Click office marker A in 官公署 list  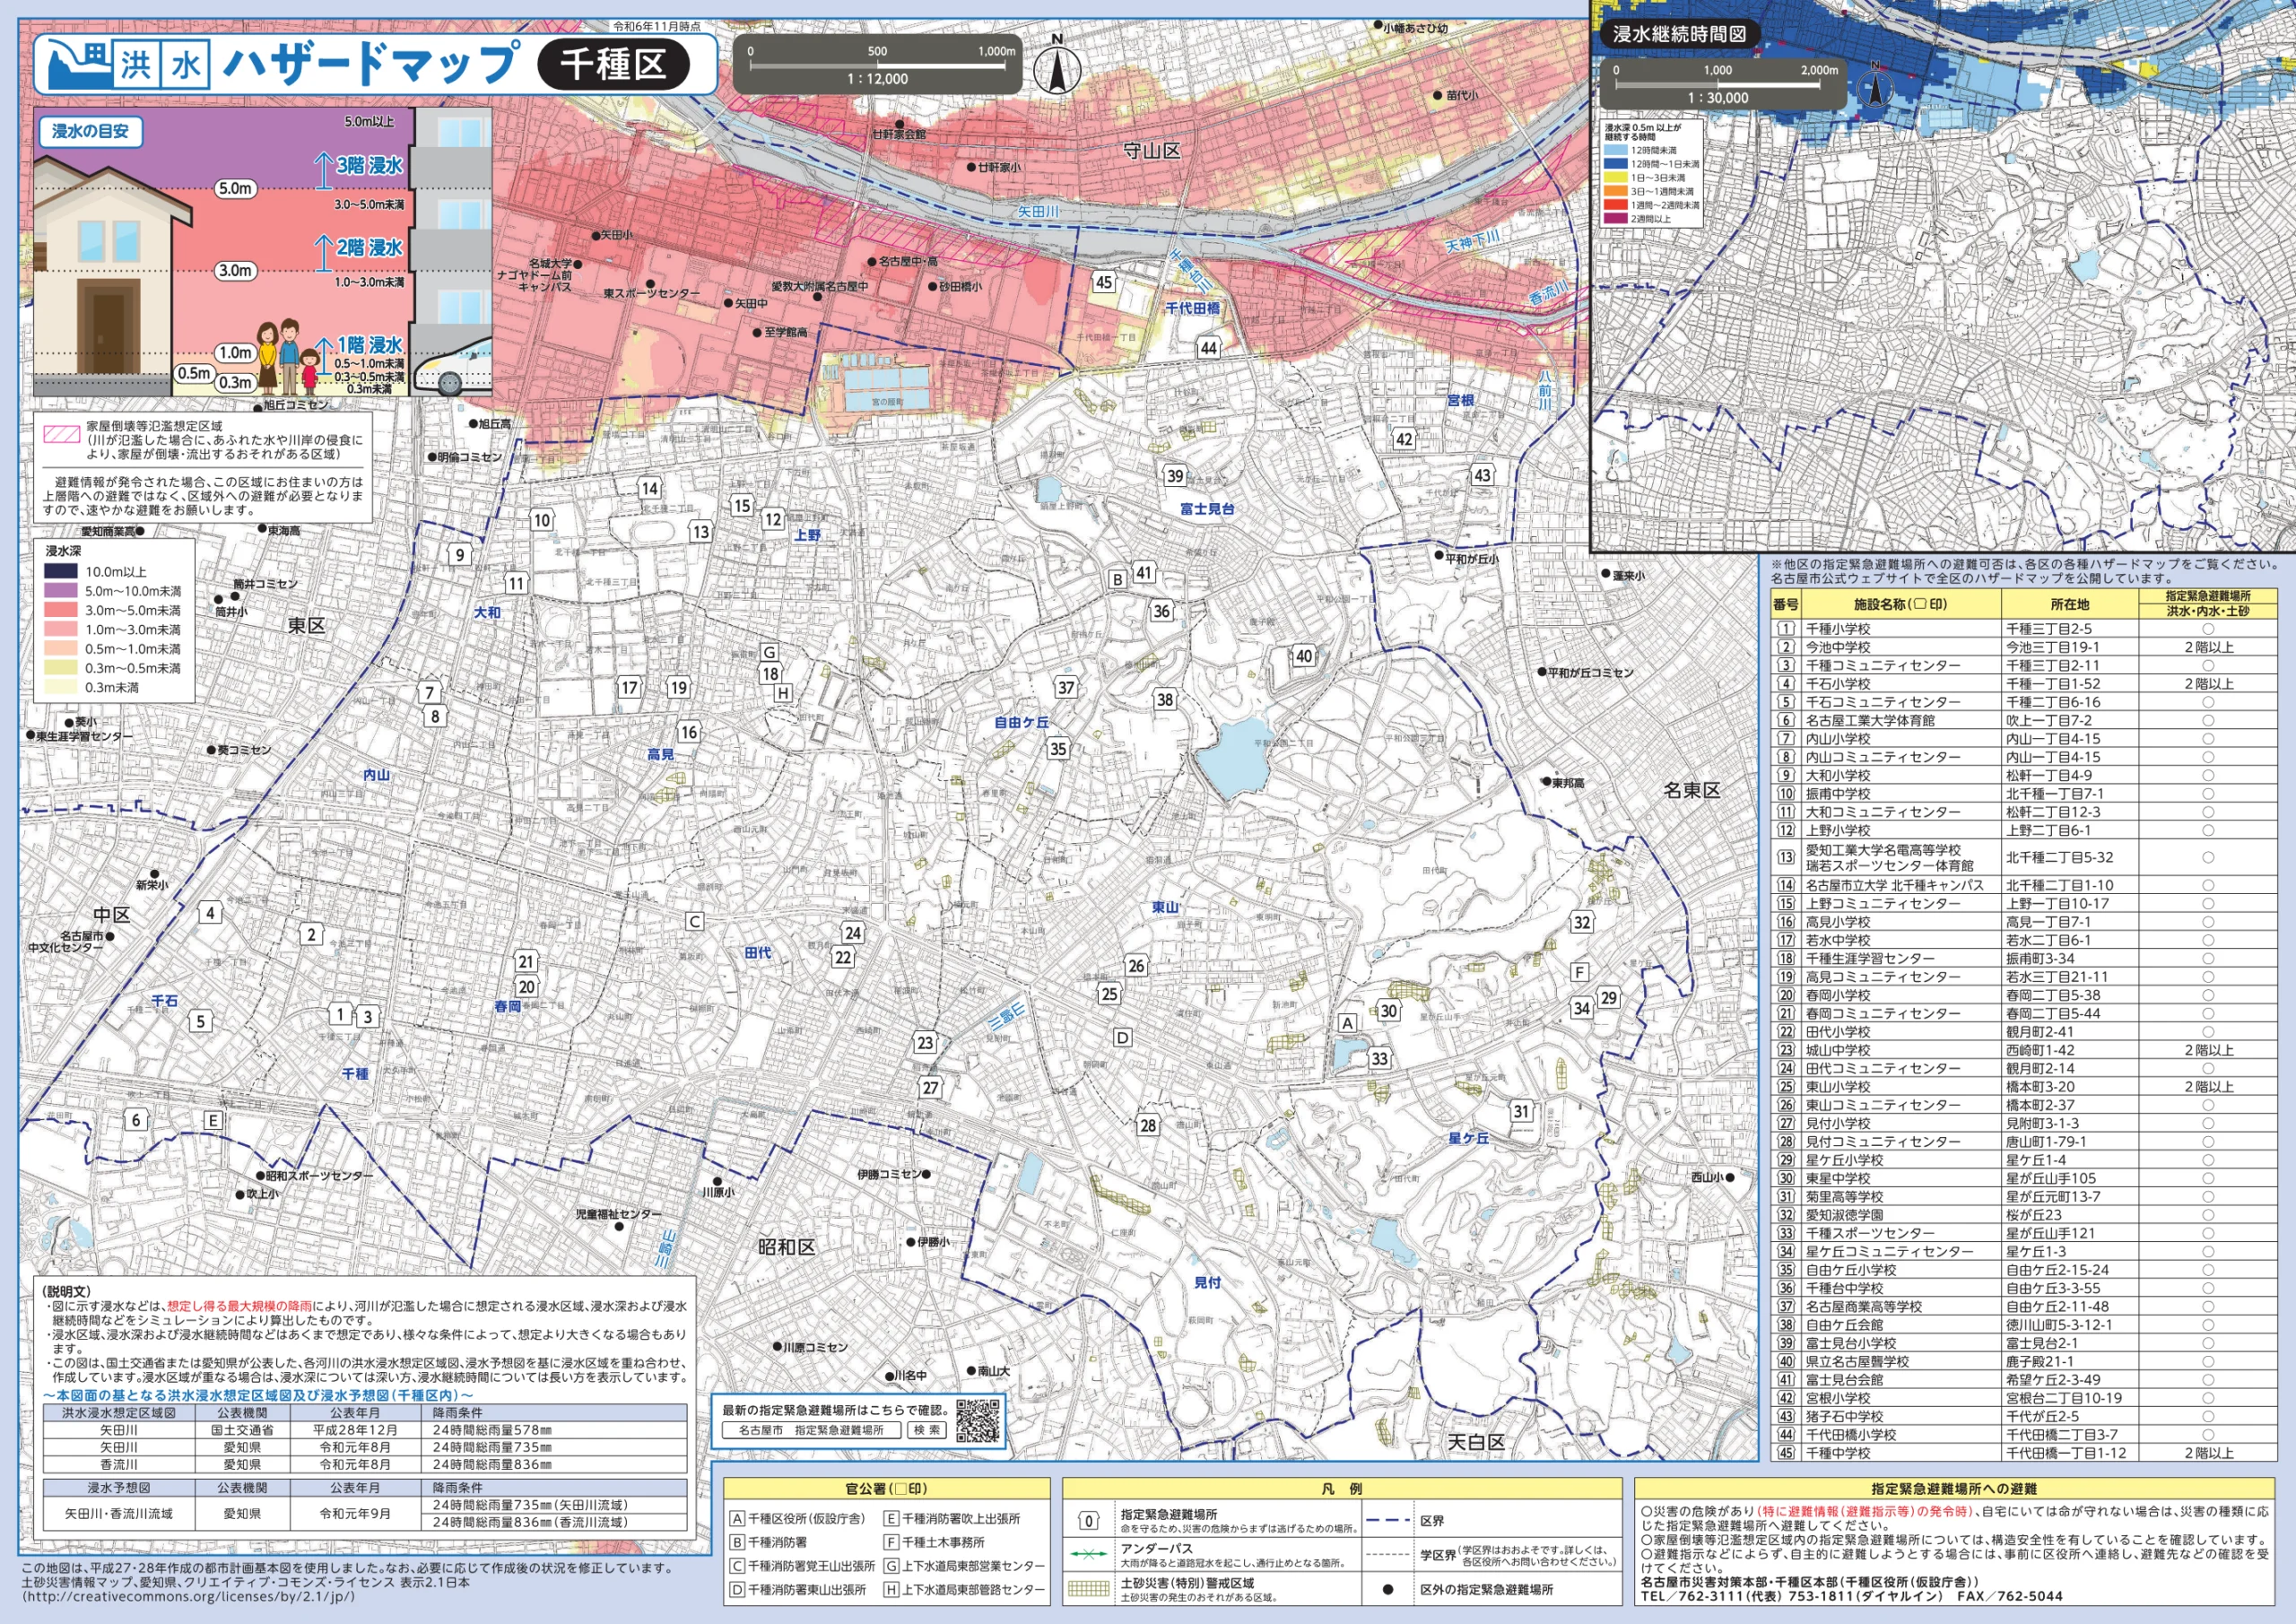pyautogui.click(x=737, y=1518)
